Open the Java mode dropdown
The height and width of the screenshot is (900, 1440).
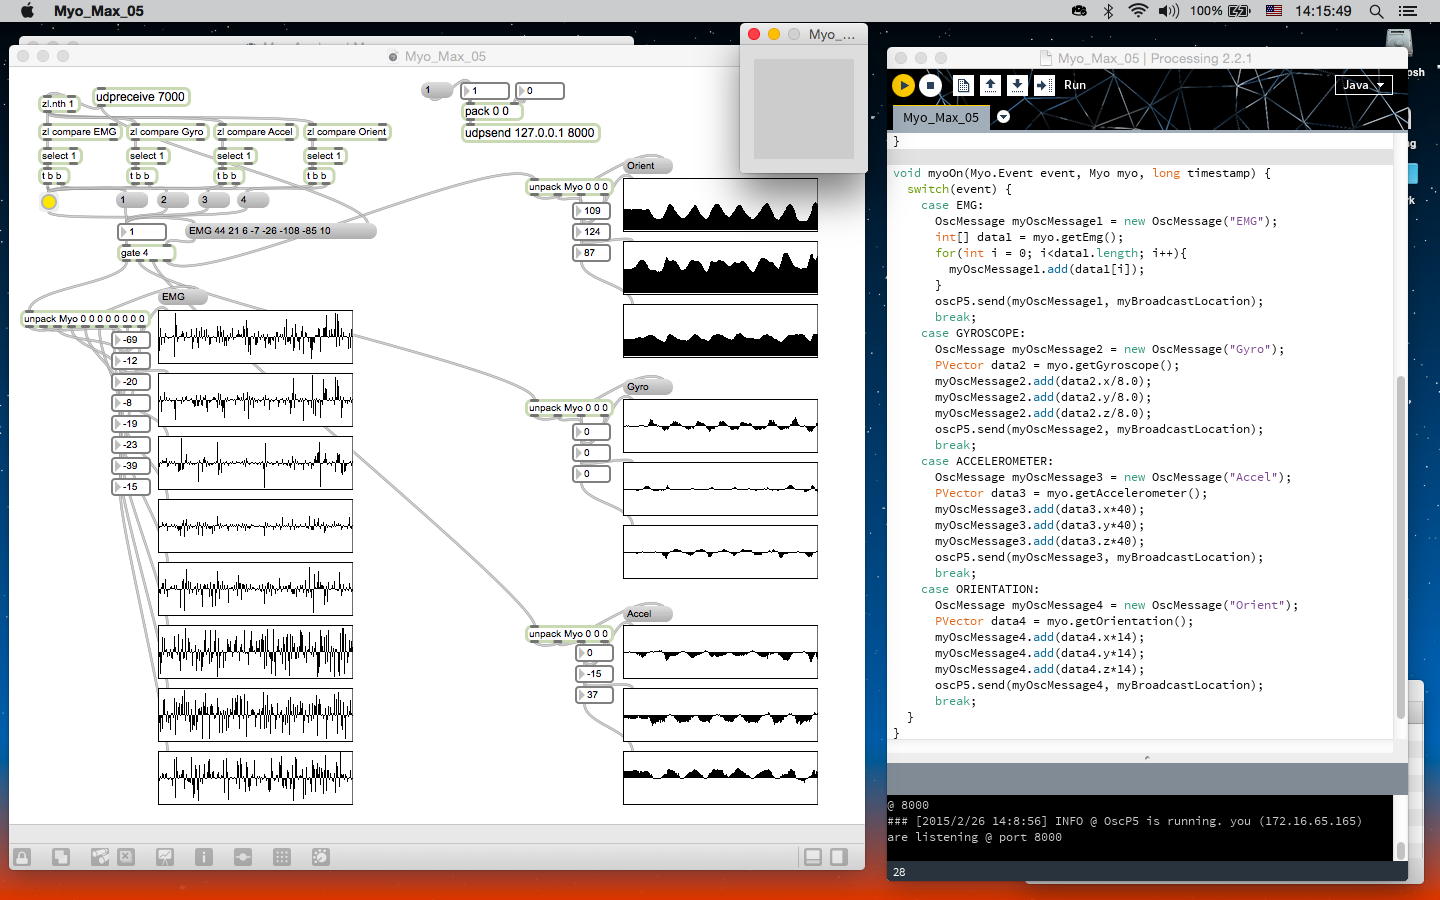click(1362, 85)
